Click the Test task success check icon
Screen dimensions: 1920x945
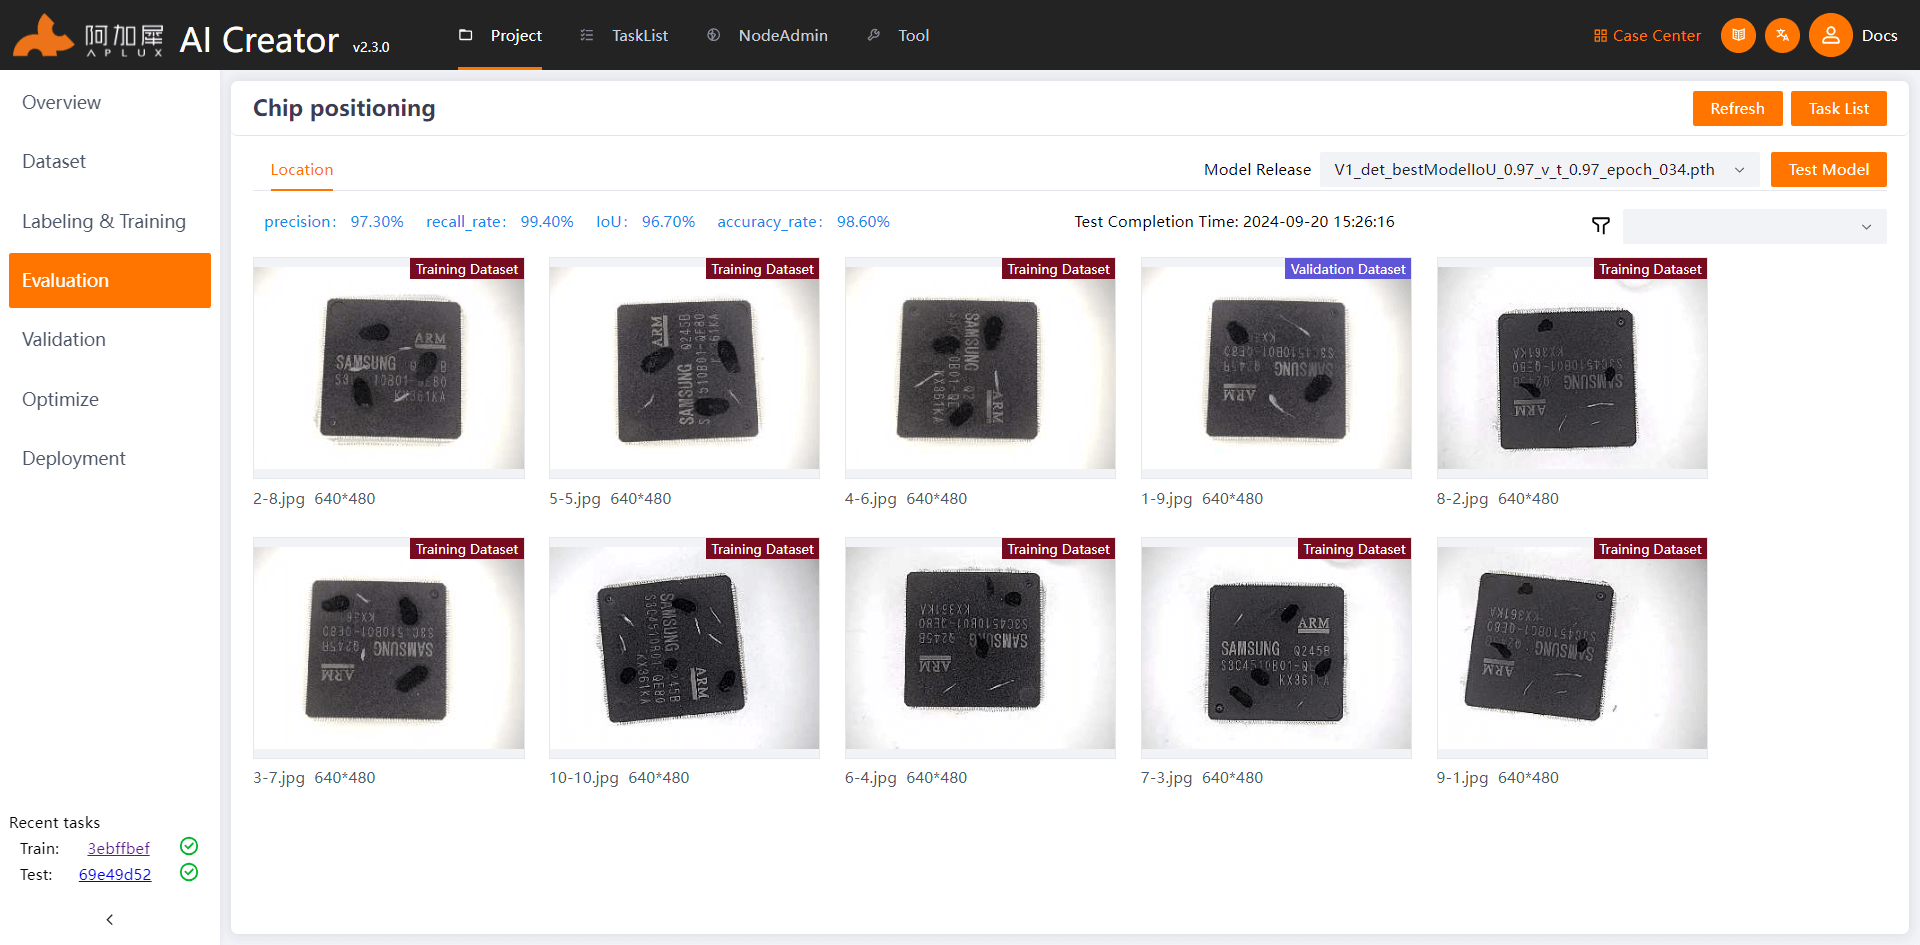click(x=189, y=872)
